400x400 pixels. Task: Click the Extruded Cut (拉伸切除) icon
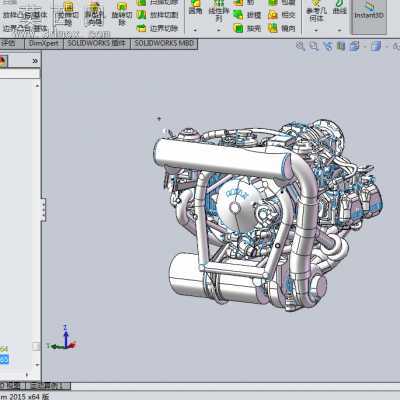click(68, 13)
